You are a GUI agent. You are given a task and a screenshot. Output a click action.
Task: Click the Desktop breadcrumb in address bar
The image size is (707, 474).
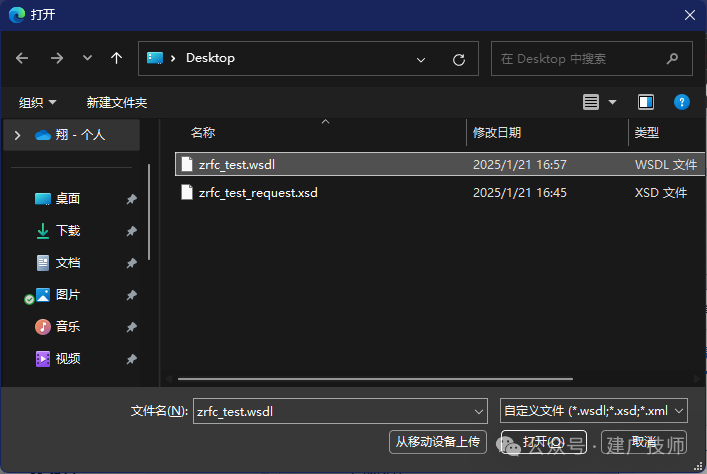tap(210, 58)
